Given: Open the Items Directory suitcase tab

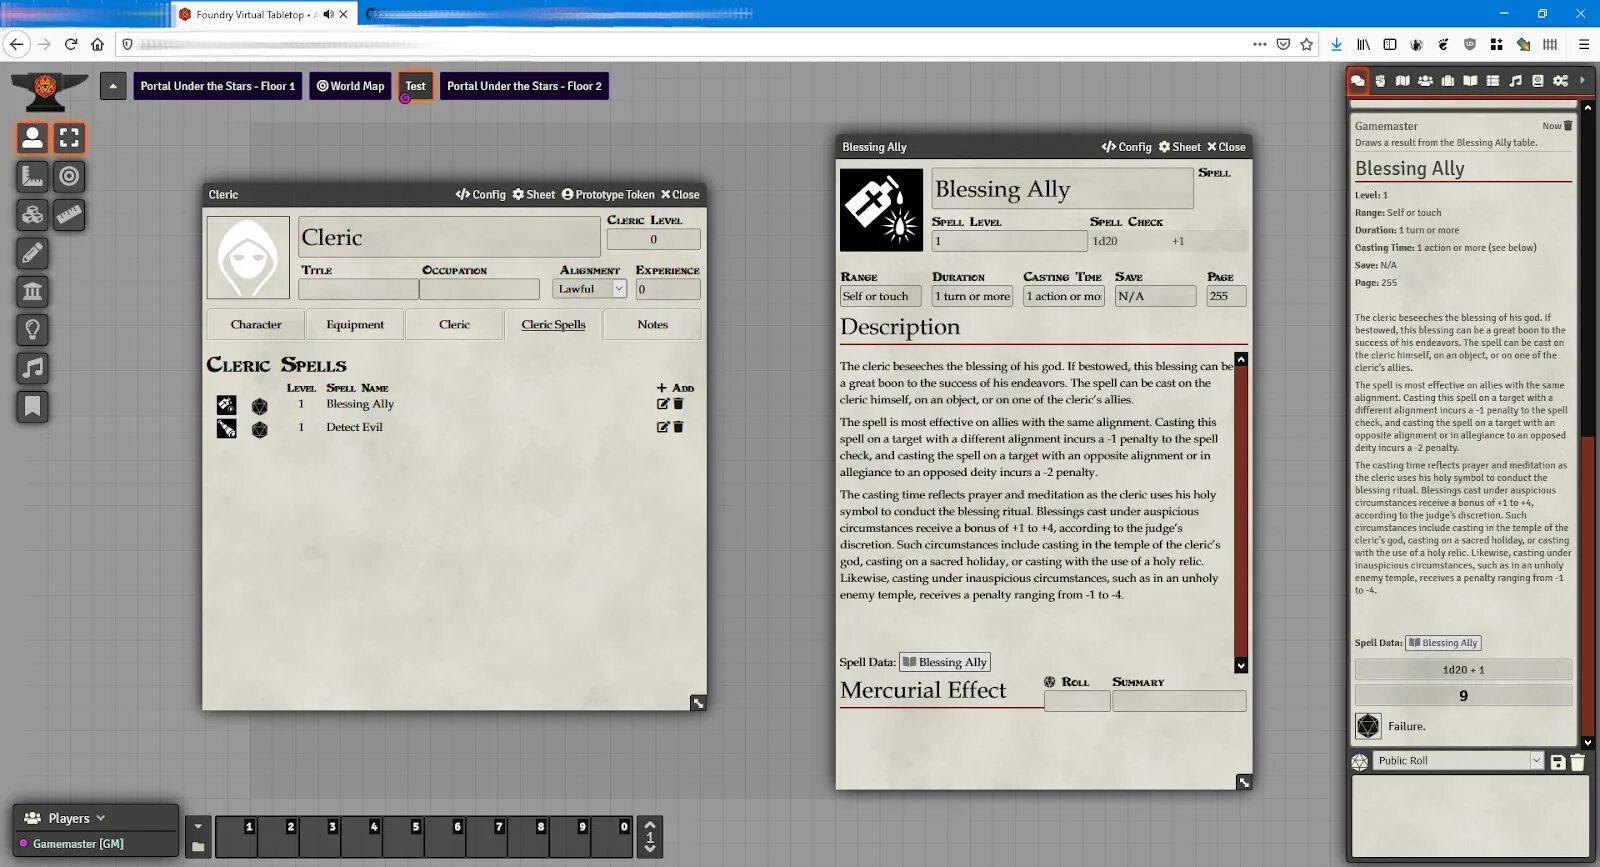Looking at the screenshot, I should coord(1448,81).
